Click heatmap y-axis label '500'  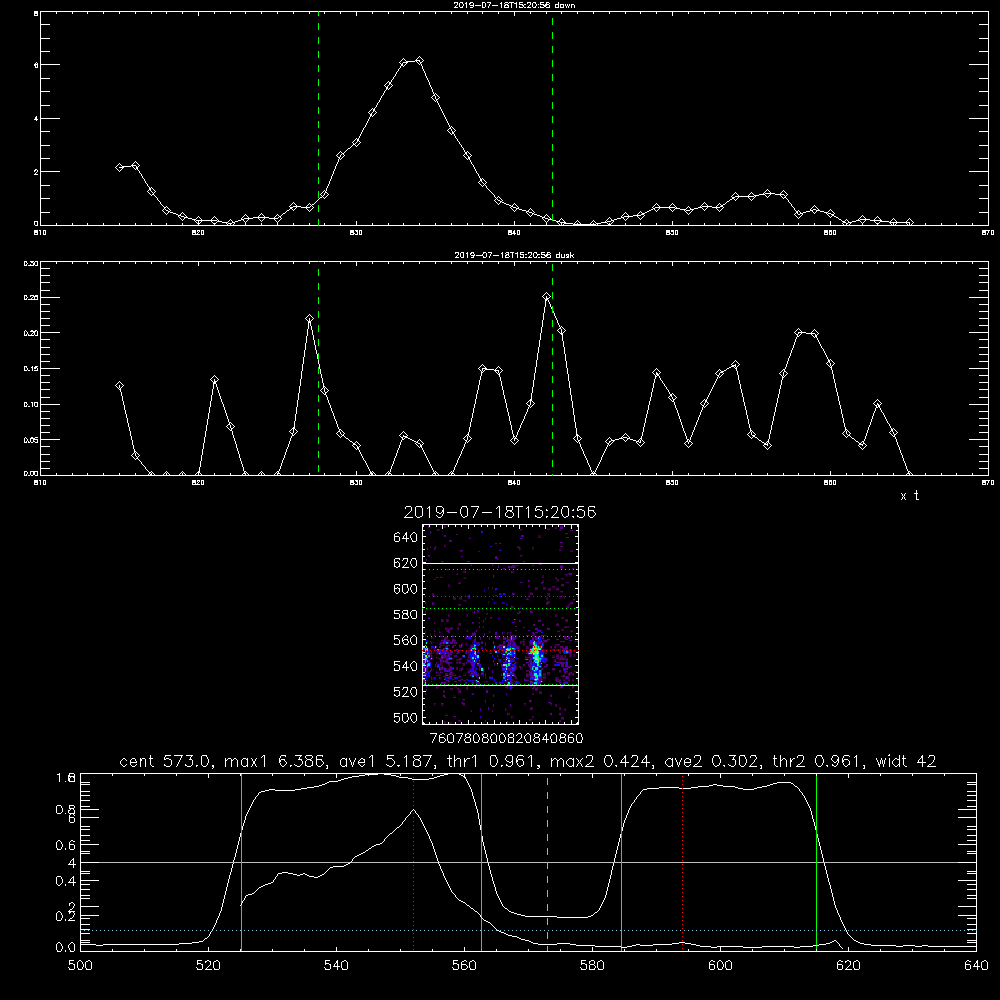click(x=405, y=717)
